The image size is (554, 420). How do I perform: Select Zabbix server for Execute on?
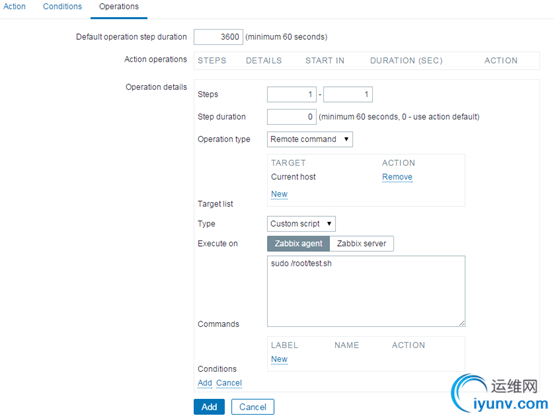click(x=361, y=244)
